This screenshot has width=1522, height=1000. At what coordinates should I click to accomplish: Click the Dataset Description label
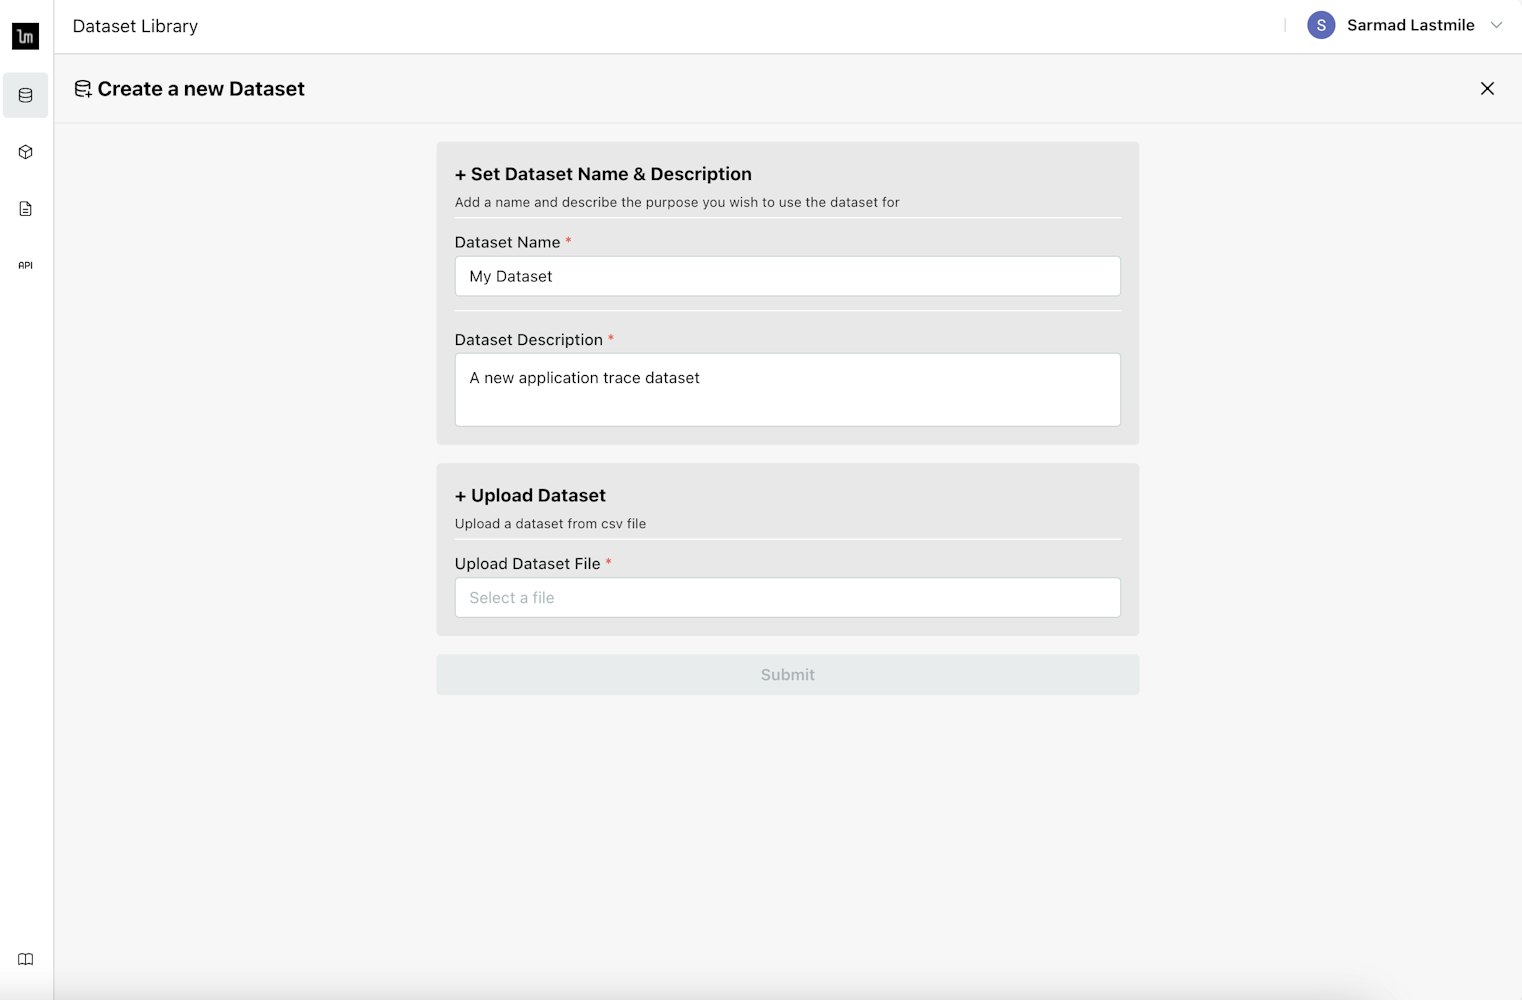(528, 340)
